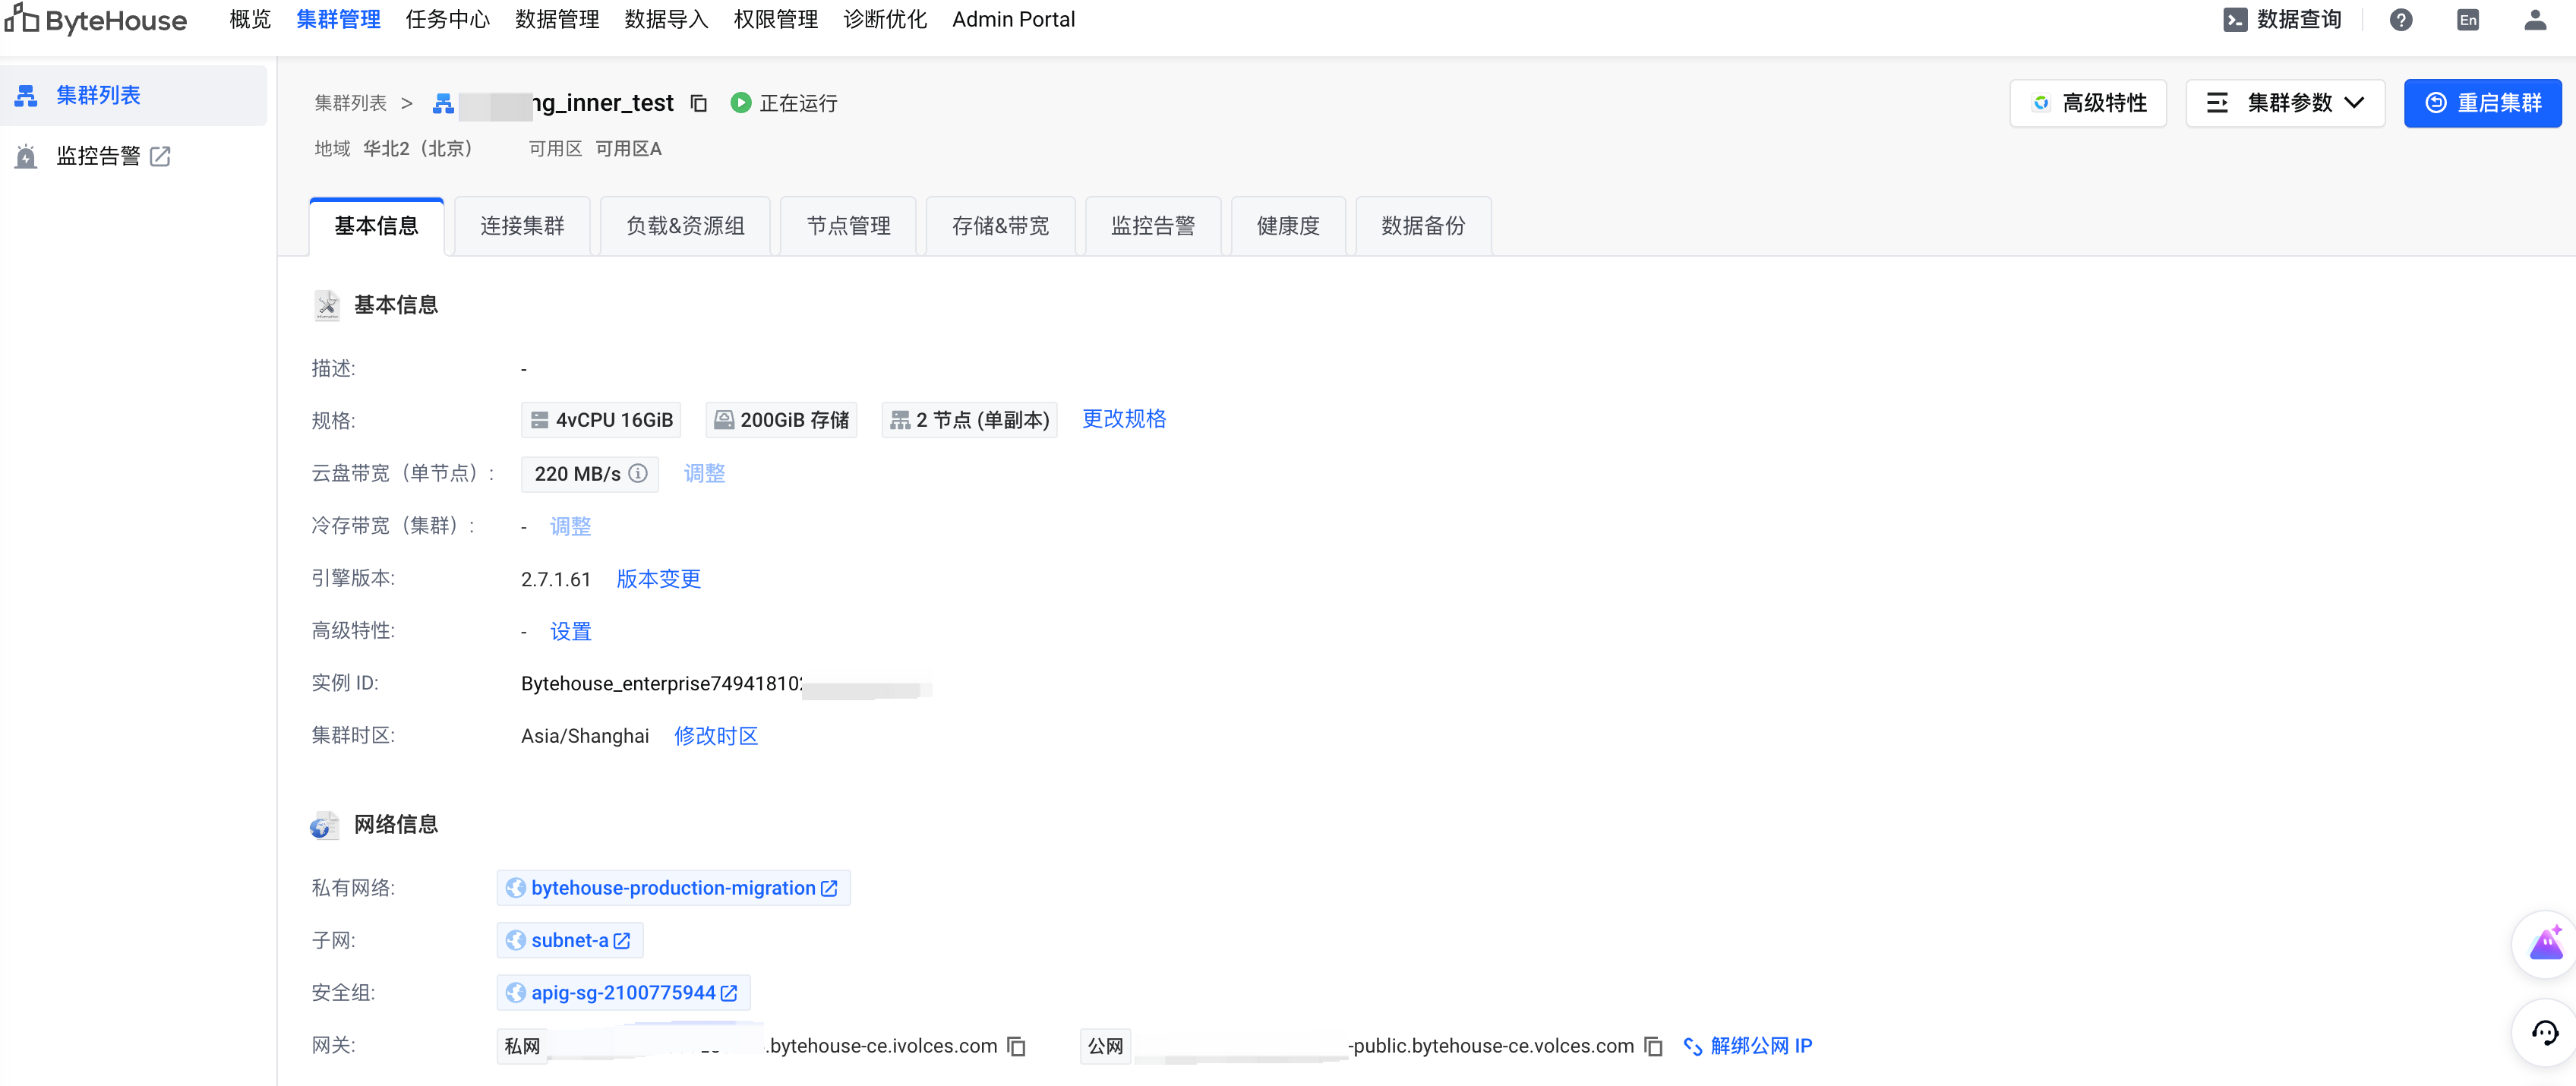Click the cluster icon before the cluster name

[443, 103]
